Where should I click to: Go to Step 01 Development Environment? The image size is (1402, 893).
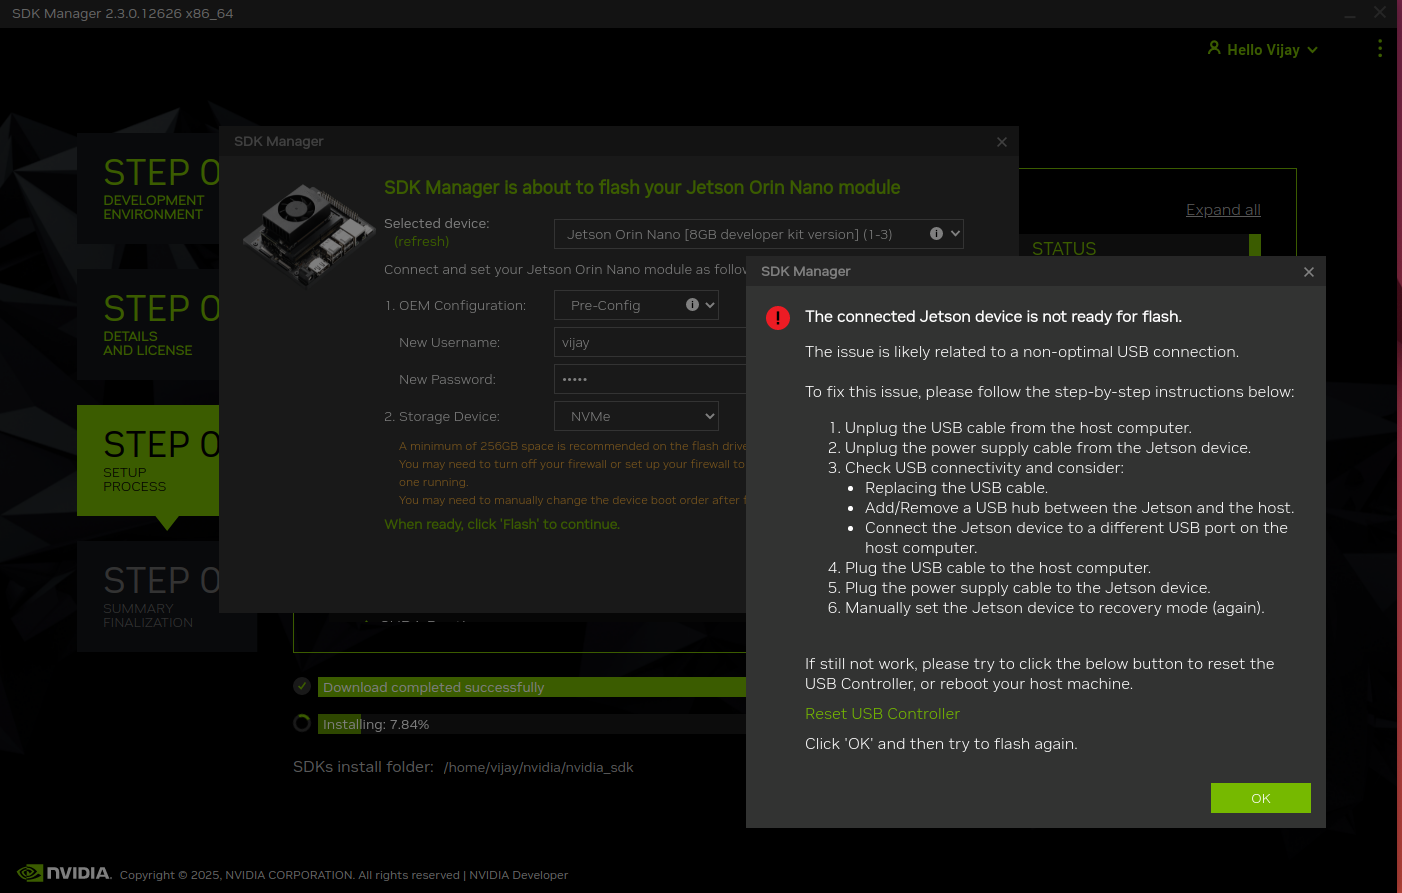(x=148, y=188)
